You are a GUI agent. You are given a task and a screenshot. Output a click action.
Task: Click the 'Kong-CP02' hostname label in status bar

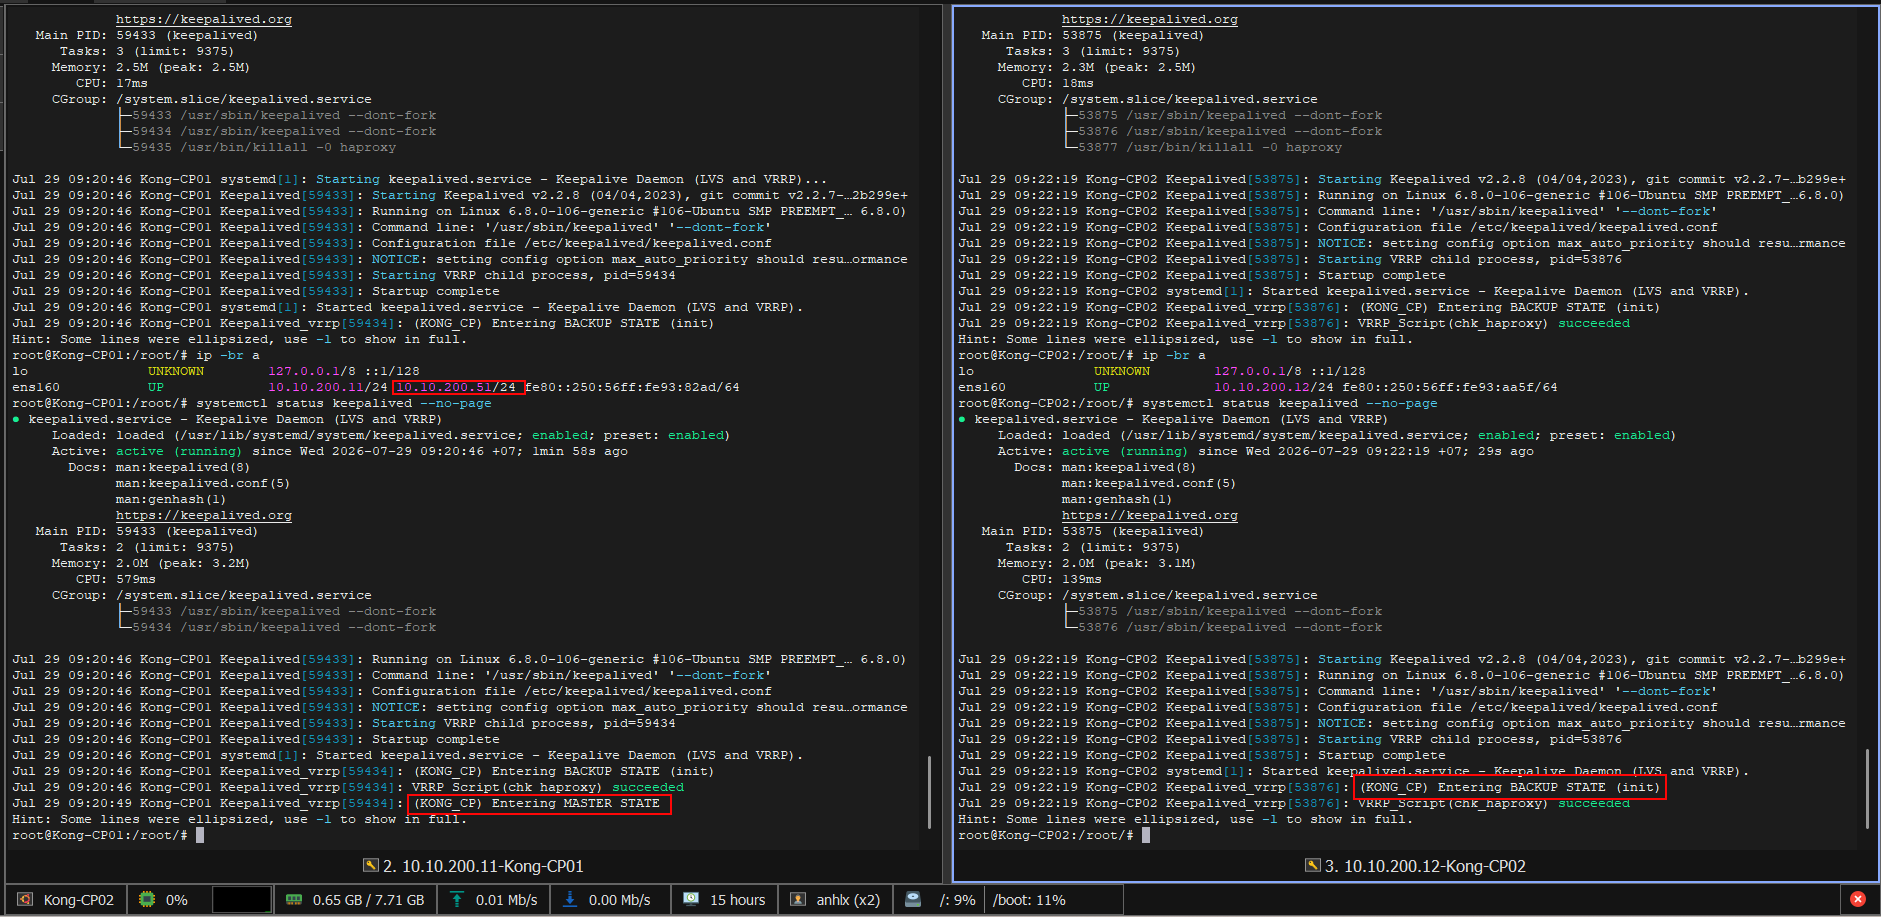tap(79, 900)
